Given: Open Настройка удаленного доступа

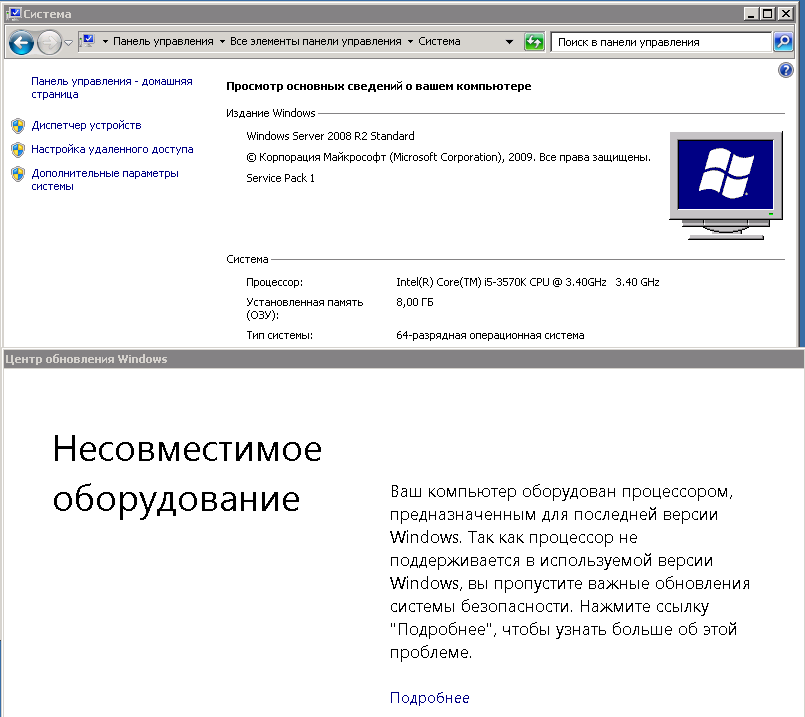Looking at the screenshot, I should (112, 149).
